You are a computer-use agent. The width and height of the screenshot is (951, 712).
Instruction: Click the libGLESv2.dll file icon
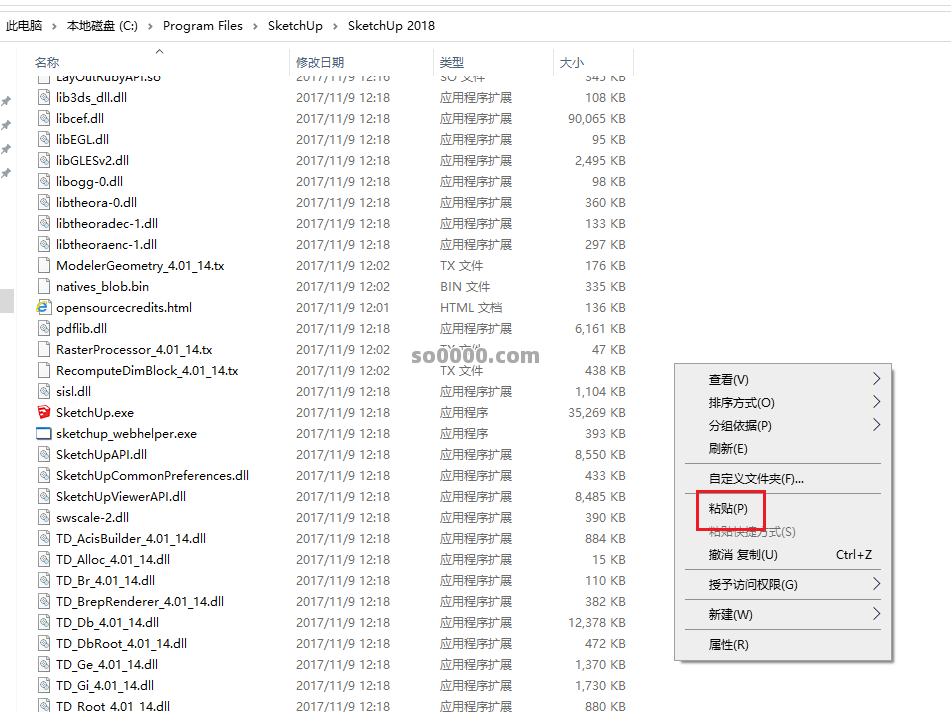click(x=44, y=160)
